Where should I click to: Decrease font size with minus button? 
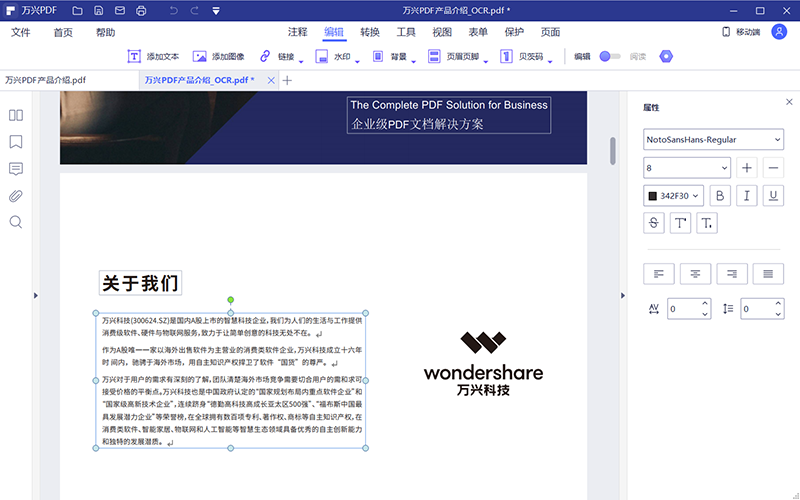(773, 168)
